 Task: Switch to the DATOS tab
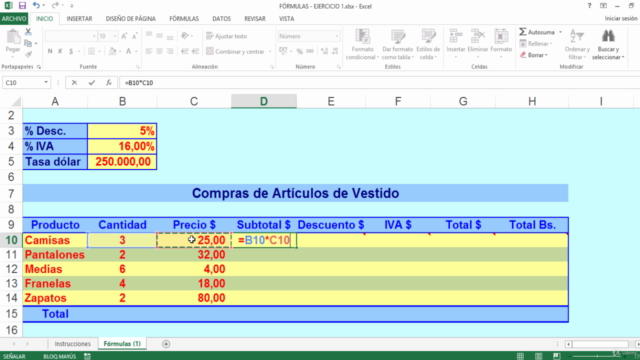pos(221,19)
